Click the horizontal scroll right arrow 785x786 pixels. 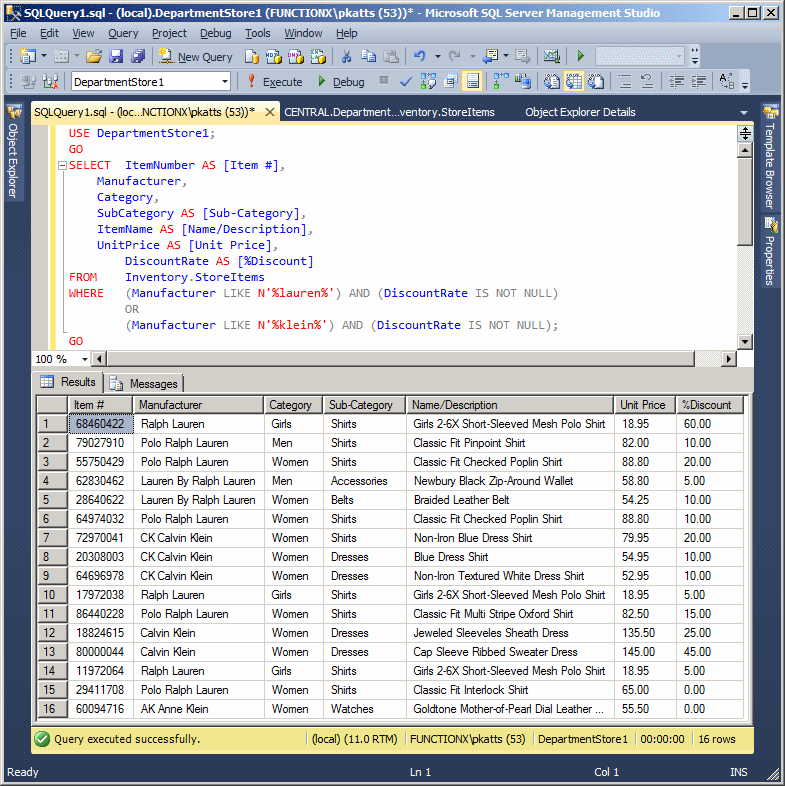pos(728,359)
